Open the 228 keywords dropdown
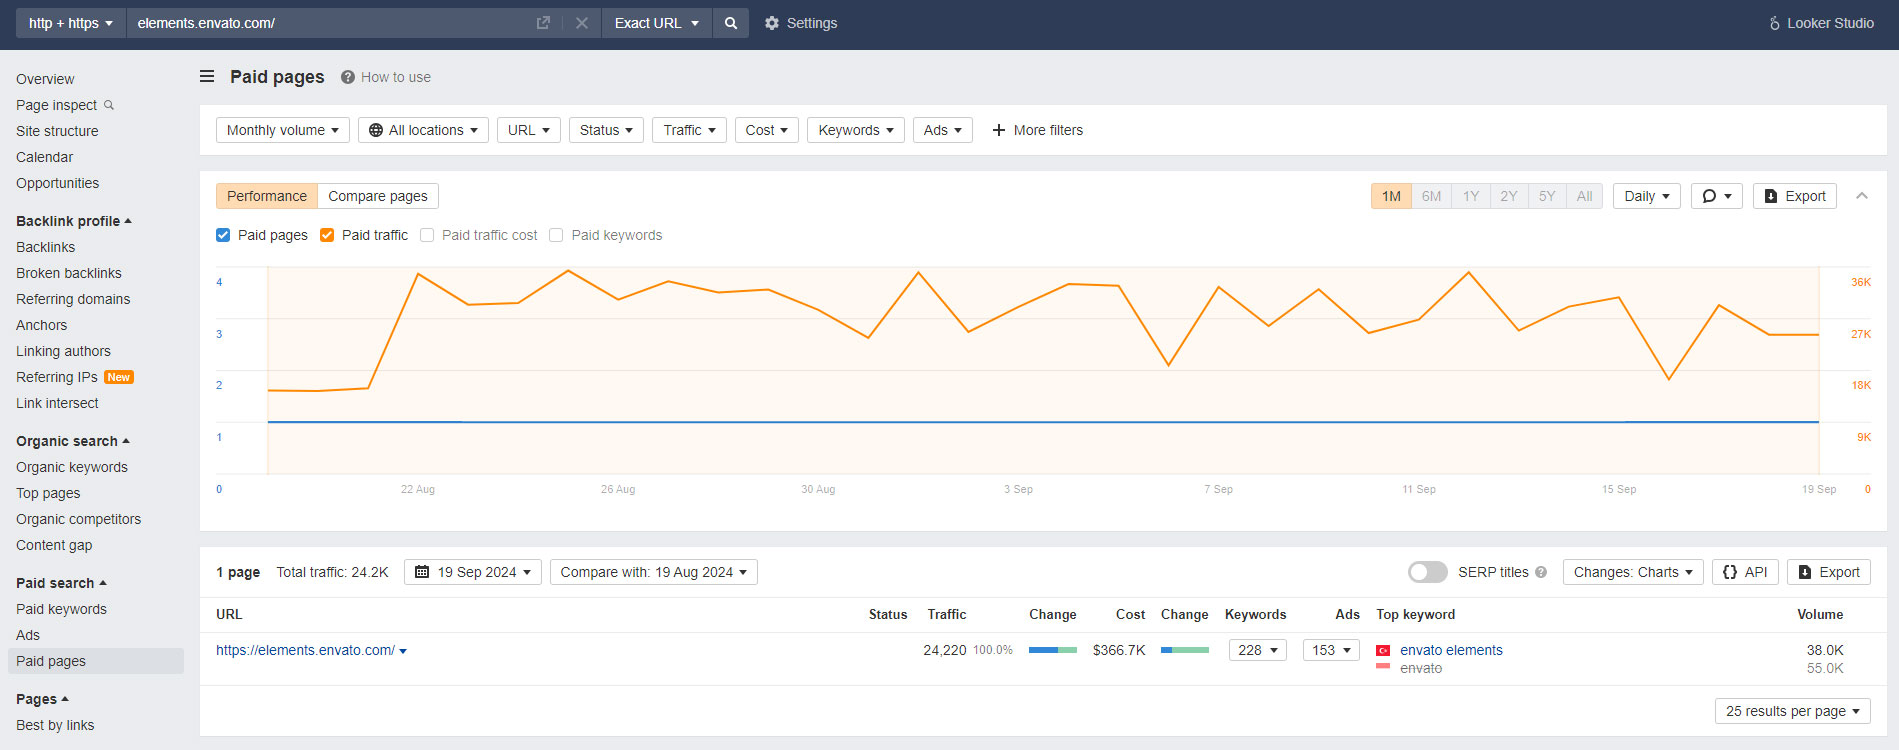The image size is (1899, 750). (1258, 650)
